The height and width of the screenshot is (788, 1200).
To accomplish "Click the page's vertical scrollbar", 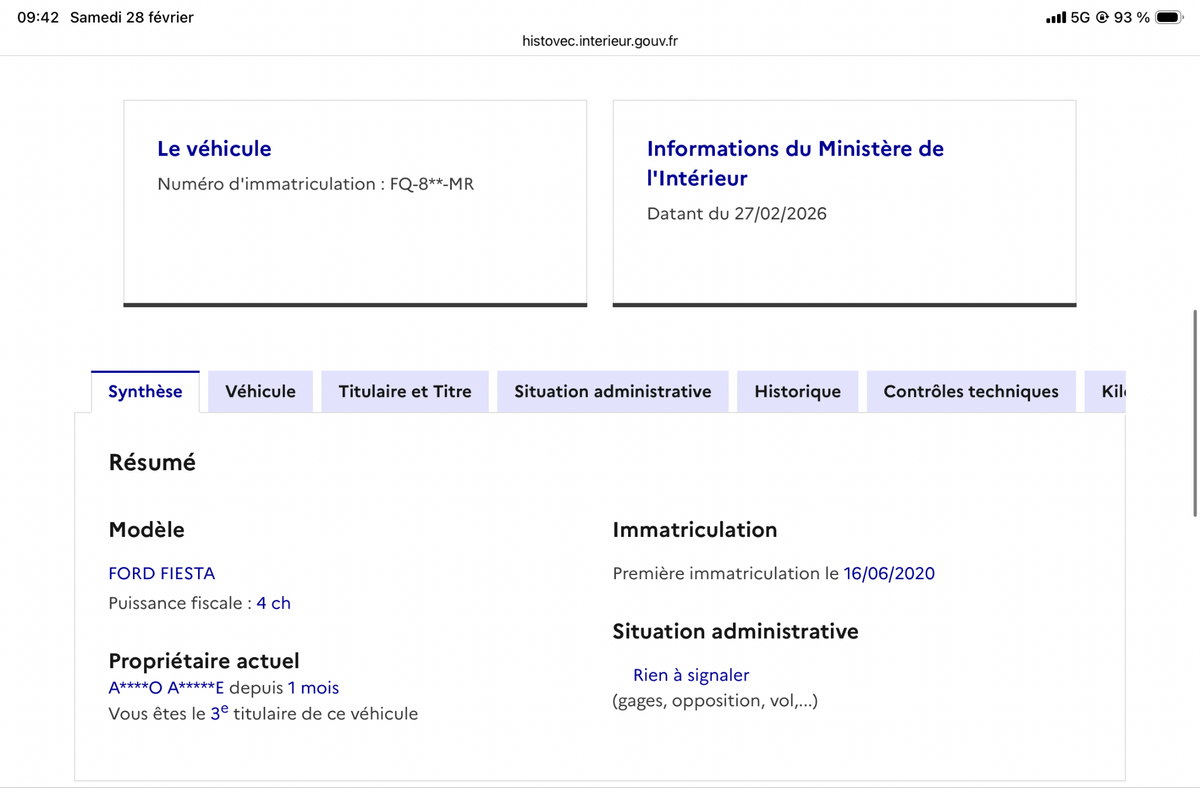I will click(1194, 412).
